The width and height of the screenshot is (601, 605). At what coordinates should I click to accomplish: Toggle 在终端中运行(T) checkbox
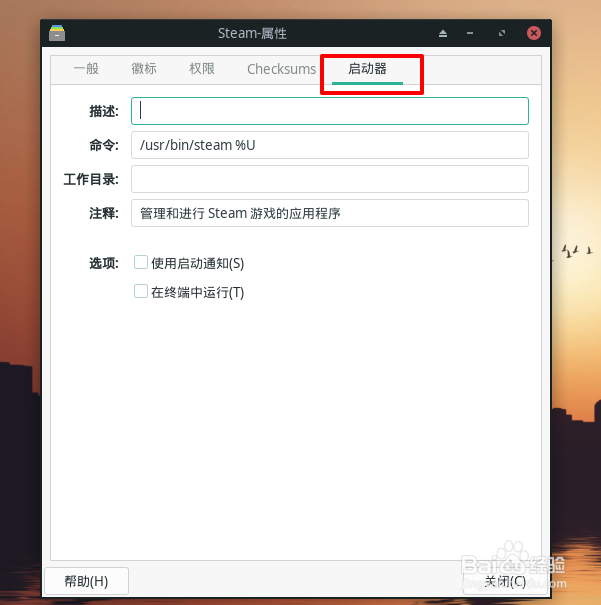point(141,291)
